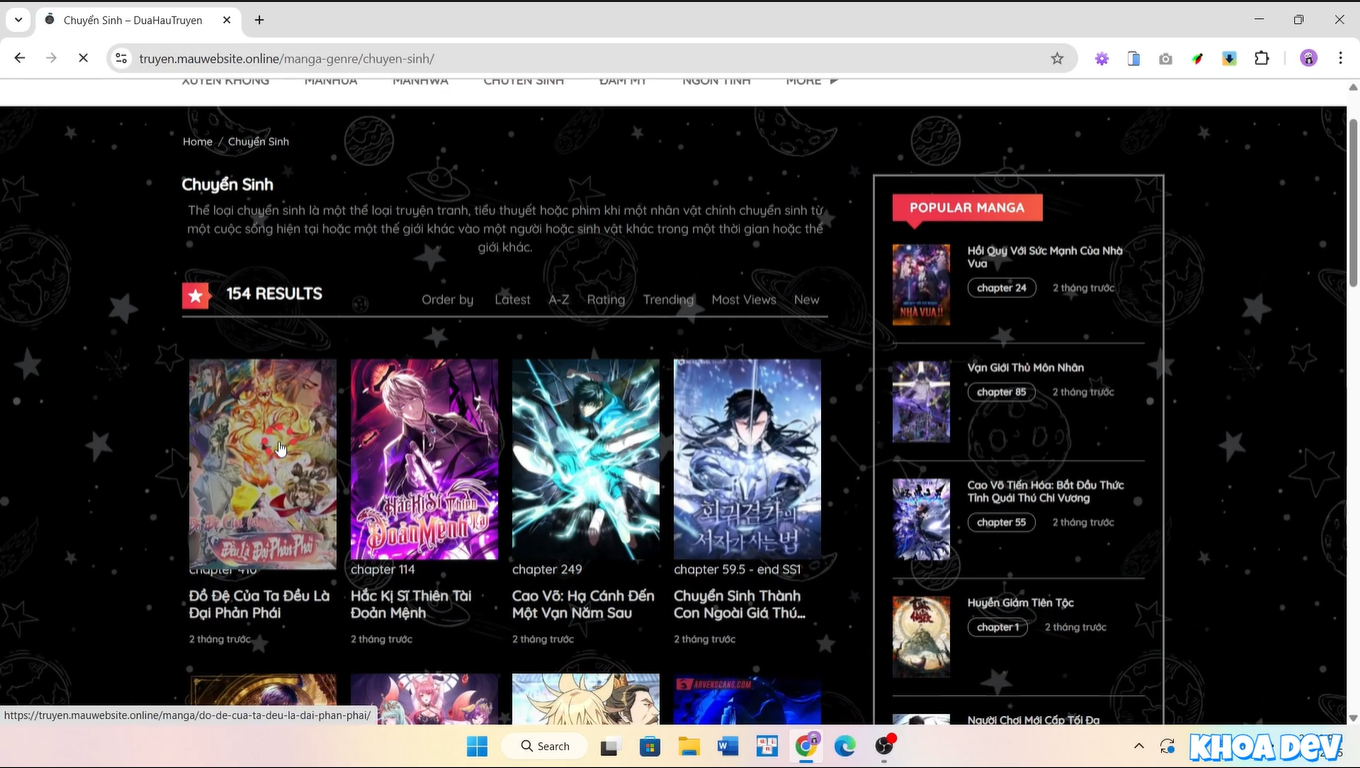Select the Chuyển Sinh – DuaHauTruyen tab

(137, 20)
